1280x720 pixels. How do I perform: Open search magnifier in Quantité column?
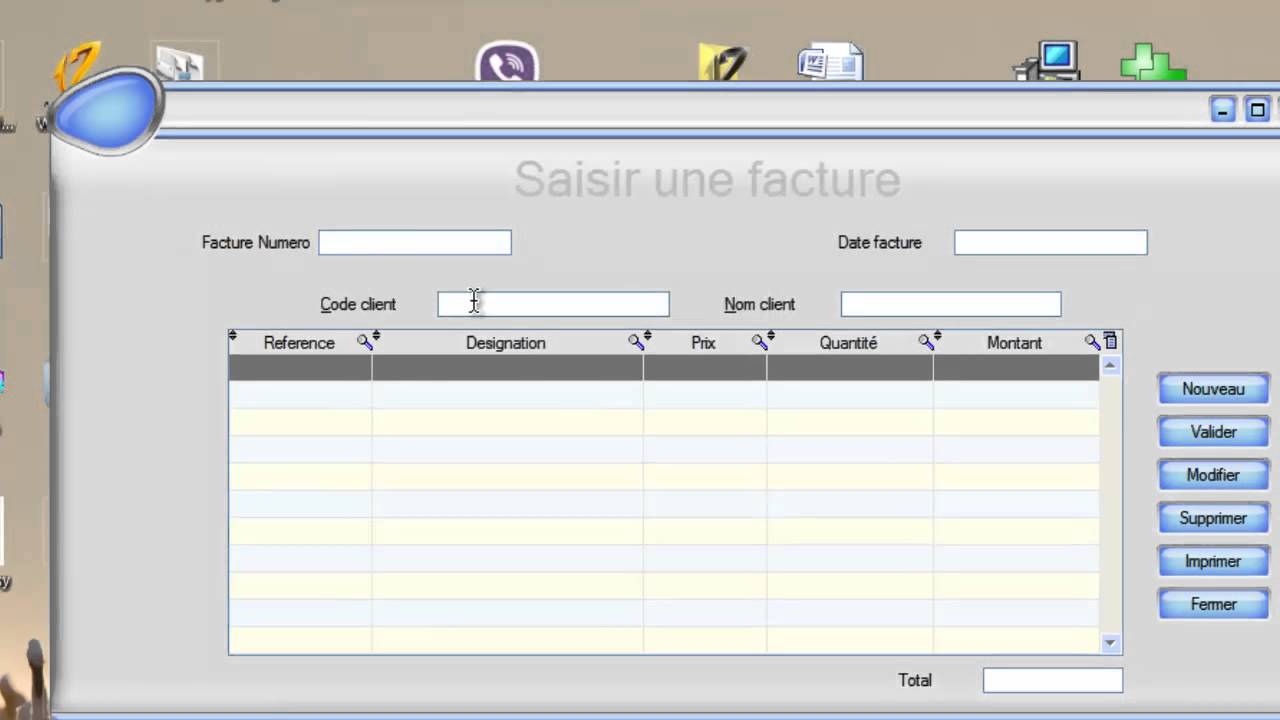click(x=925, y=343)
